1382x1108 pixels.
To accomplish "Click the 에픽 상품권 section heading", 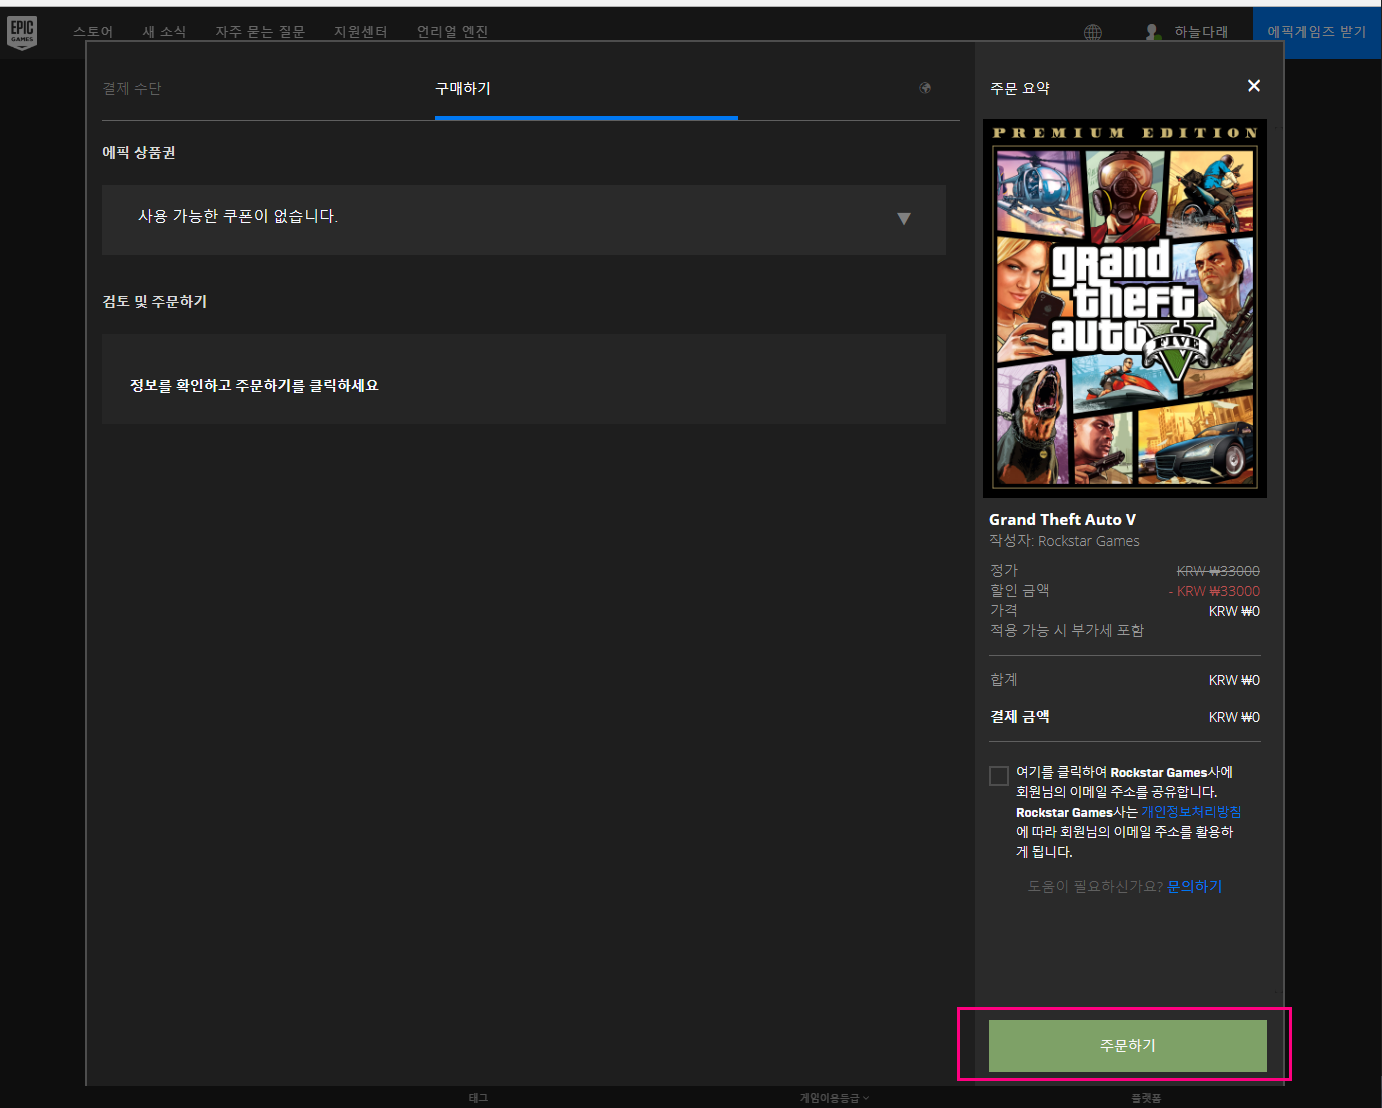I will tap(139, 152).
